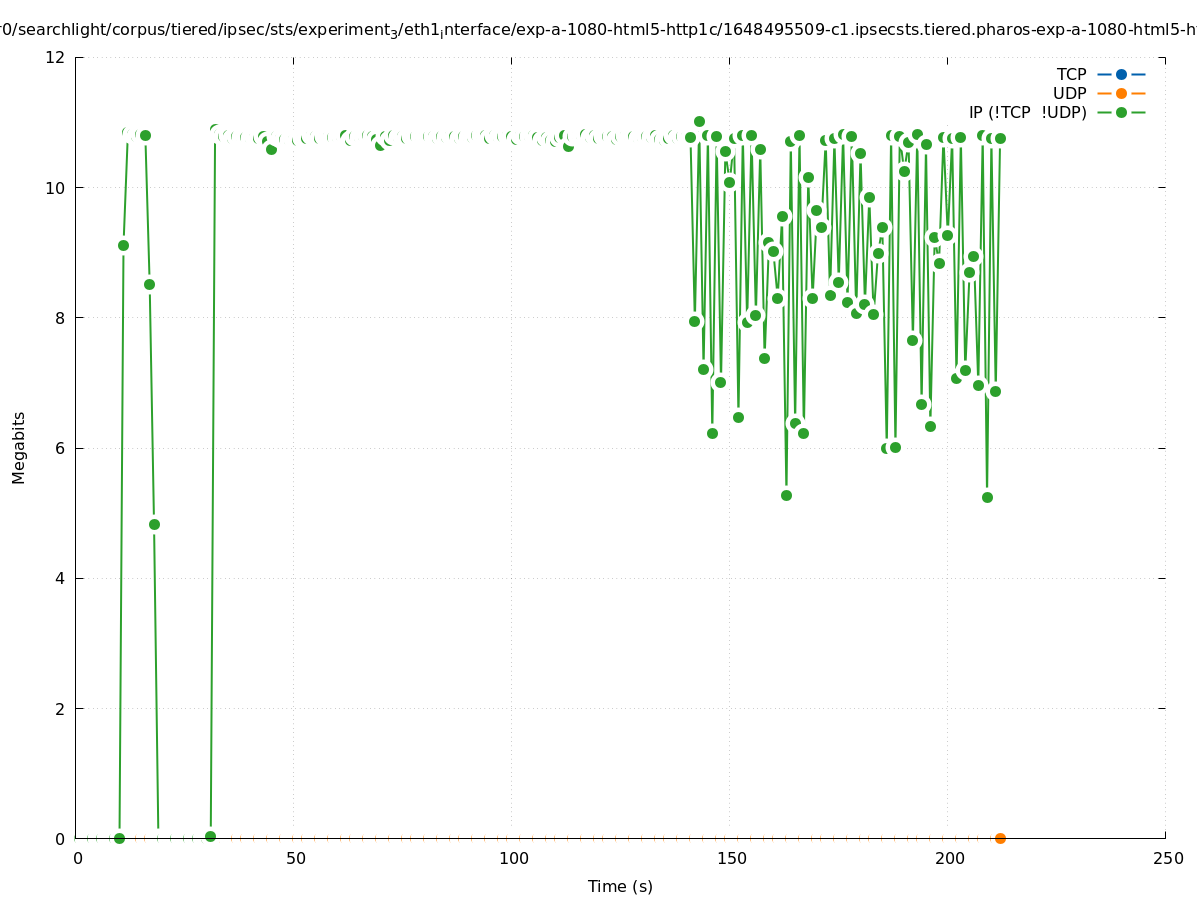Click the 12 tick label on the Megabits axis
Viewport: 1197px width, 900px height.
[56, 57]
